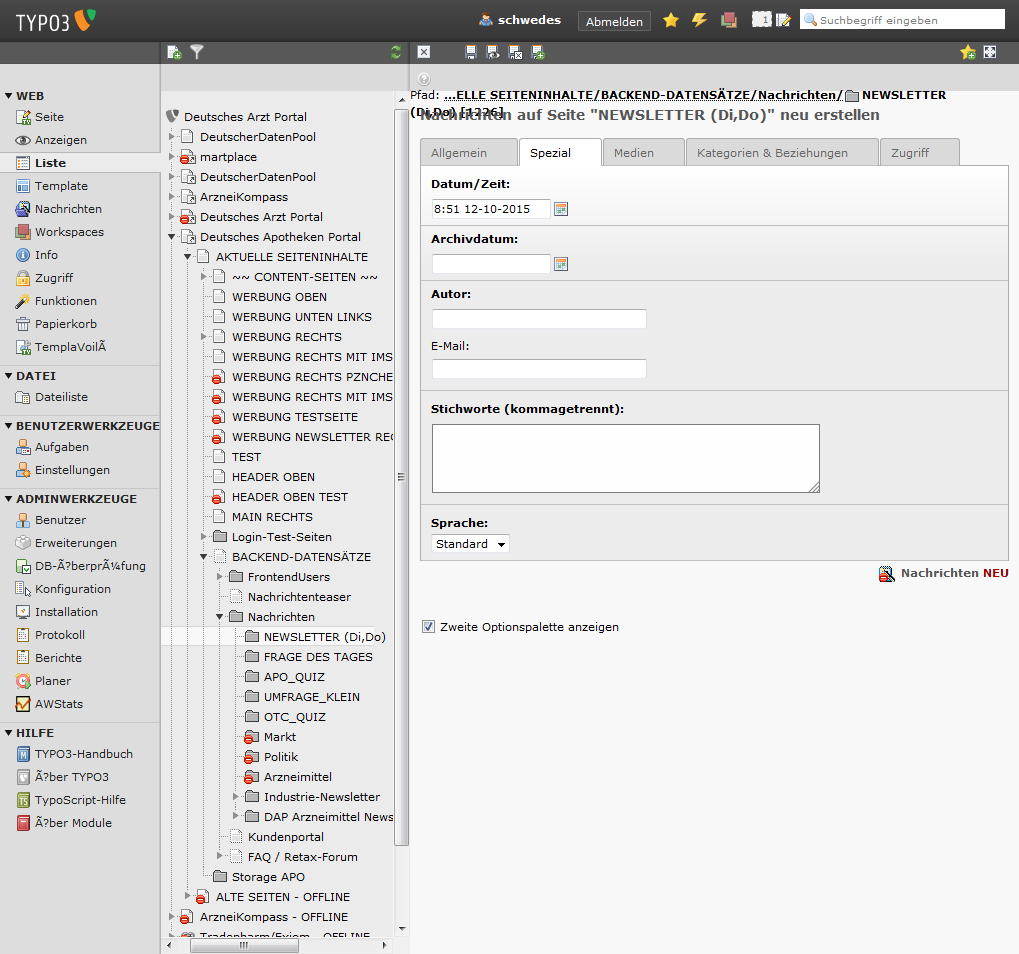Click the Abmelden button
This screenshot has height=954, width=1019.
tap(614, 21)
